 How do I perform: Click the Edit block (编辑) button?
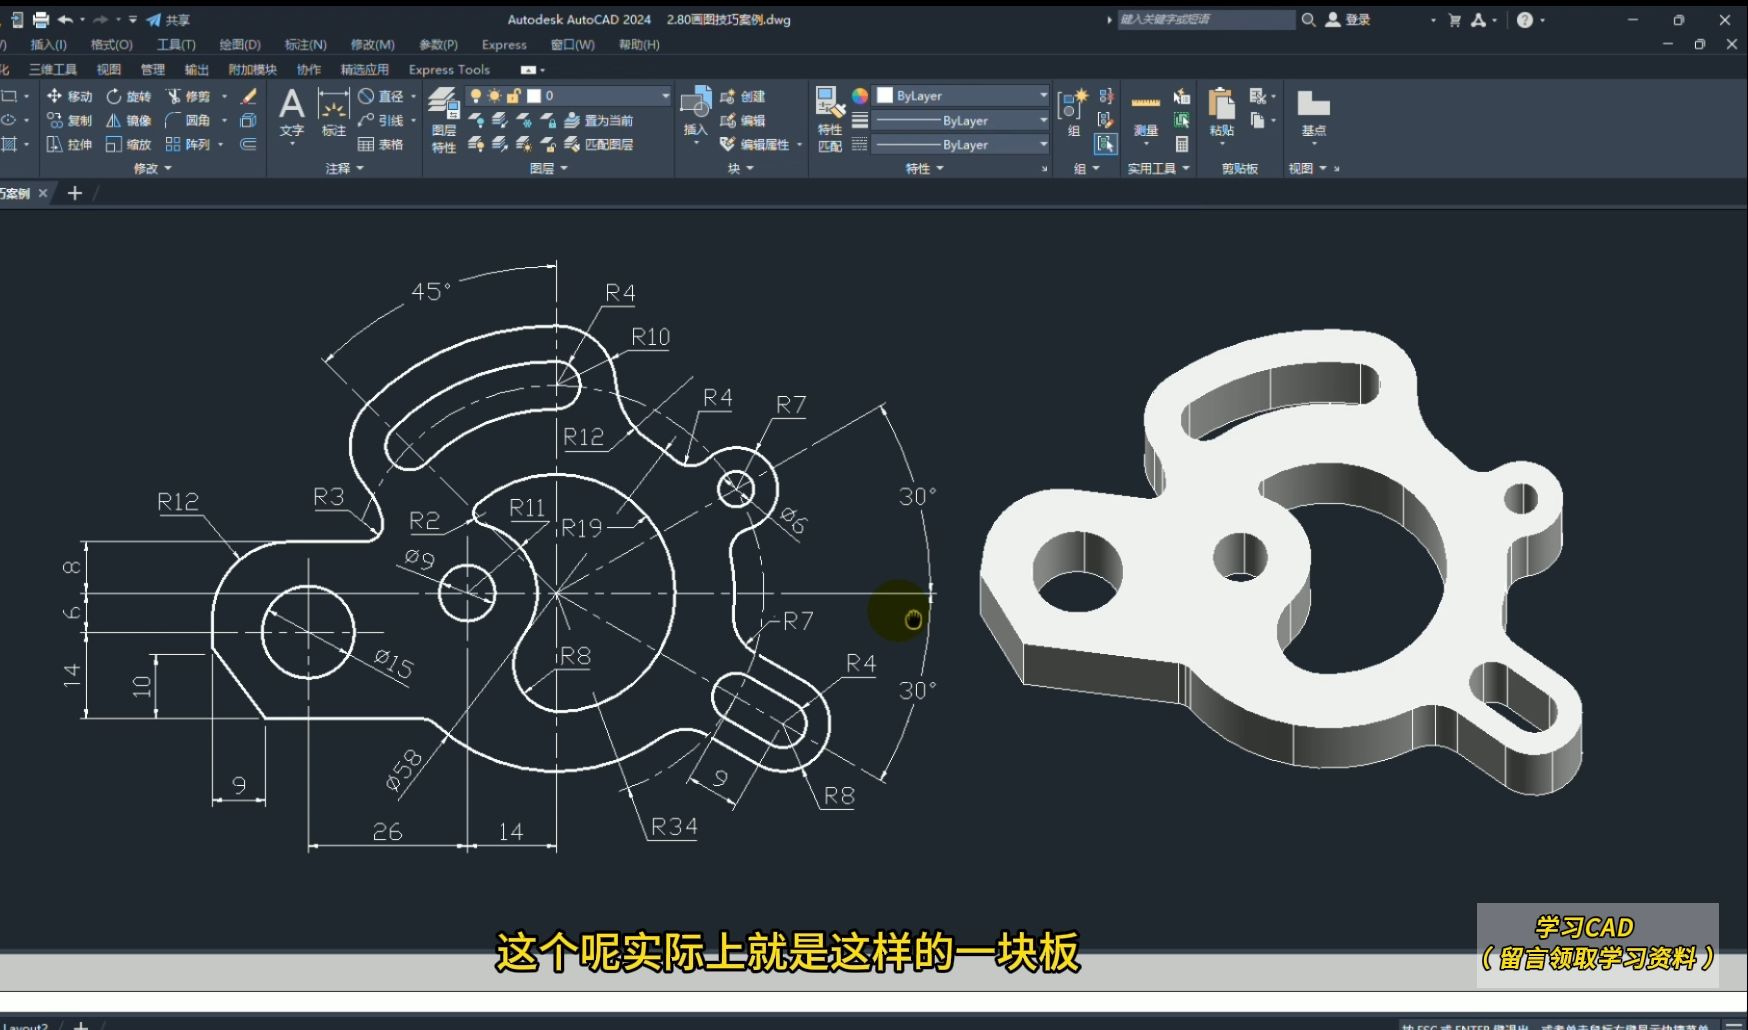[743, 120]
